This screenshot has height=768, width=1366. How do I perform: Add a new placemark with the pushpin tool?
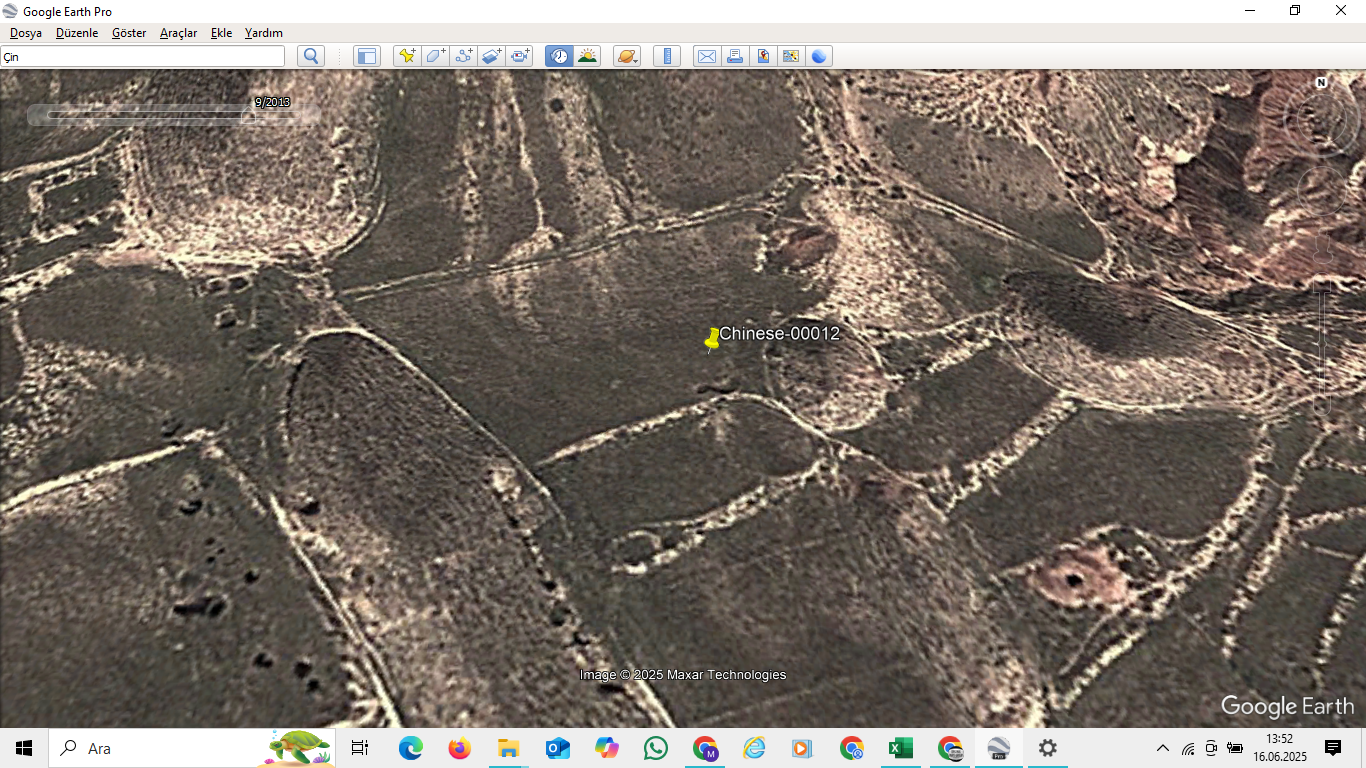click(x=407, y=56)
